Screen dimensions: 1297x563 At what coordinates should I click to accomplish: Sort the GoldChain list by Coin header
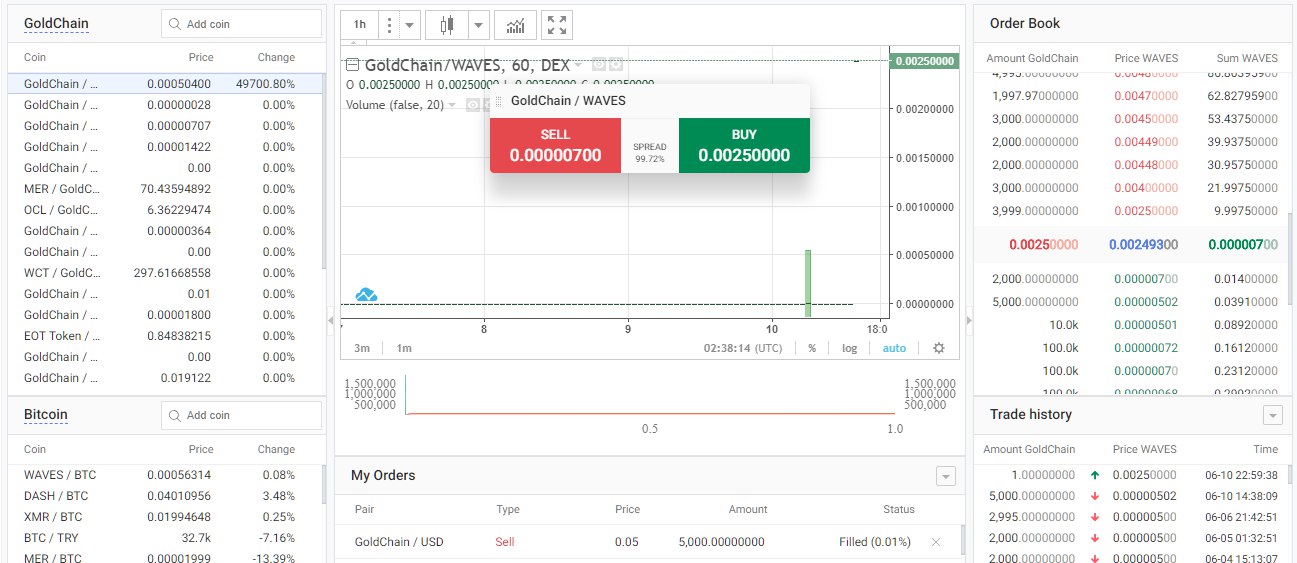(x=35, y=58)
